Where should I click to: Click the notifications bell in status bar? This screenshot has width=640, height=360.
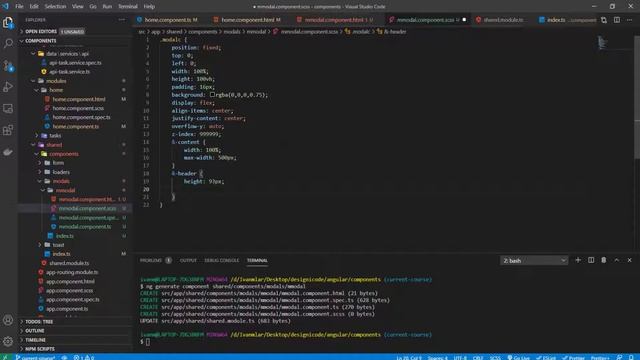click(x=631, y=357)
